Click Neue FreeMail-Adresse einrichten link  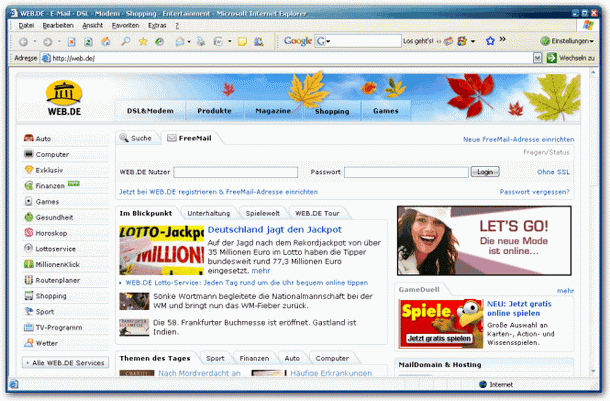pos(518,139)
